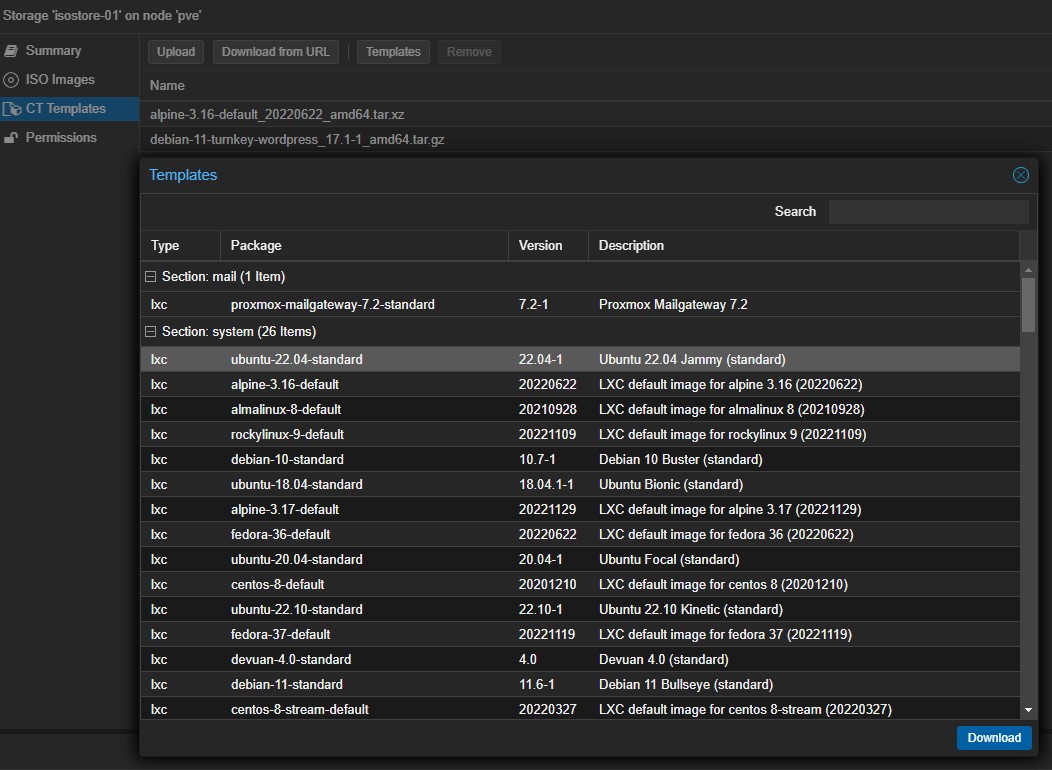Click the Summary book icon in sidebar

(11, 51)
